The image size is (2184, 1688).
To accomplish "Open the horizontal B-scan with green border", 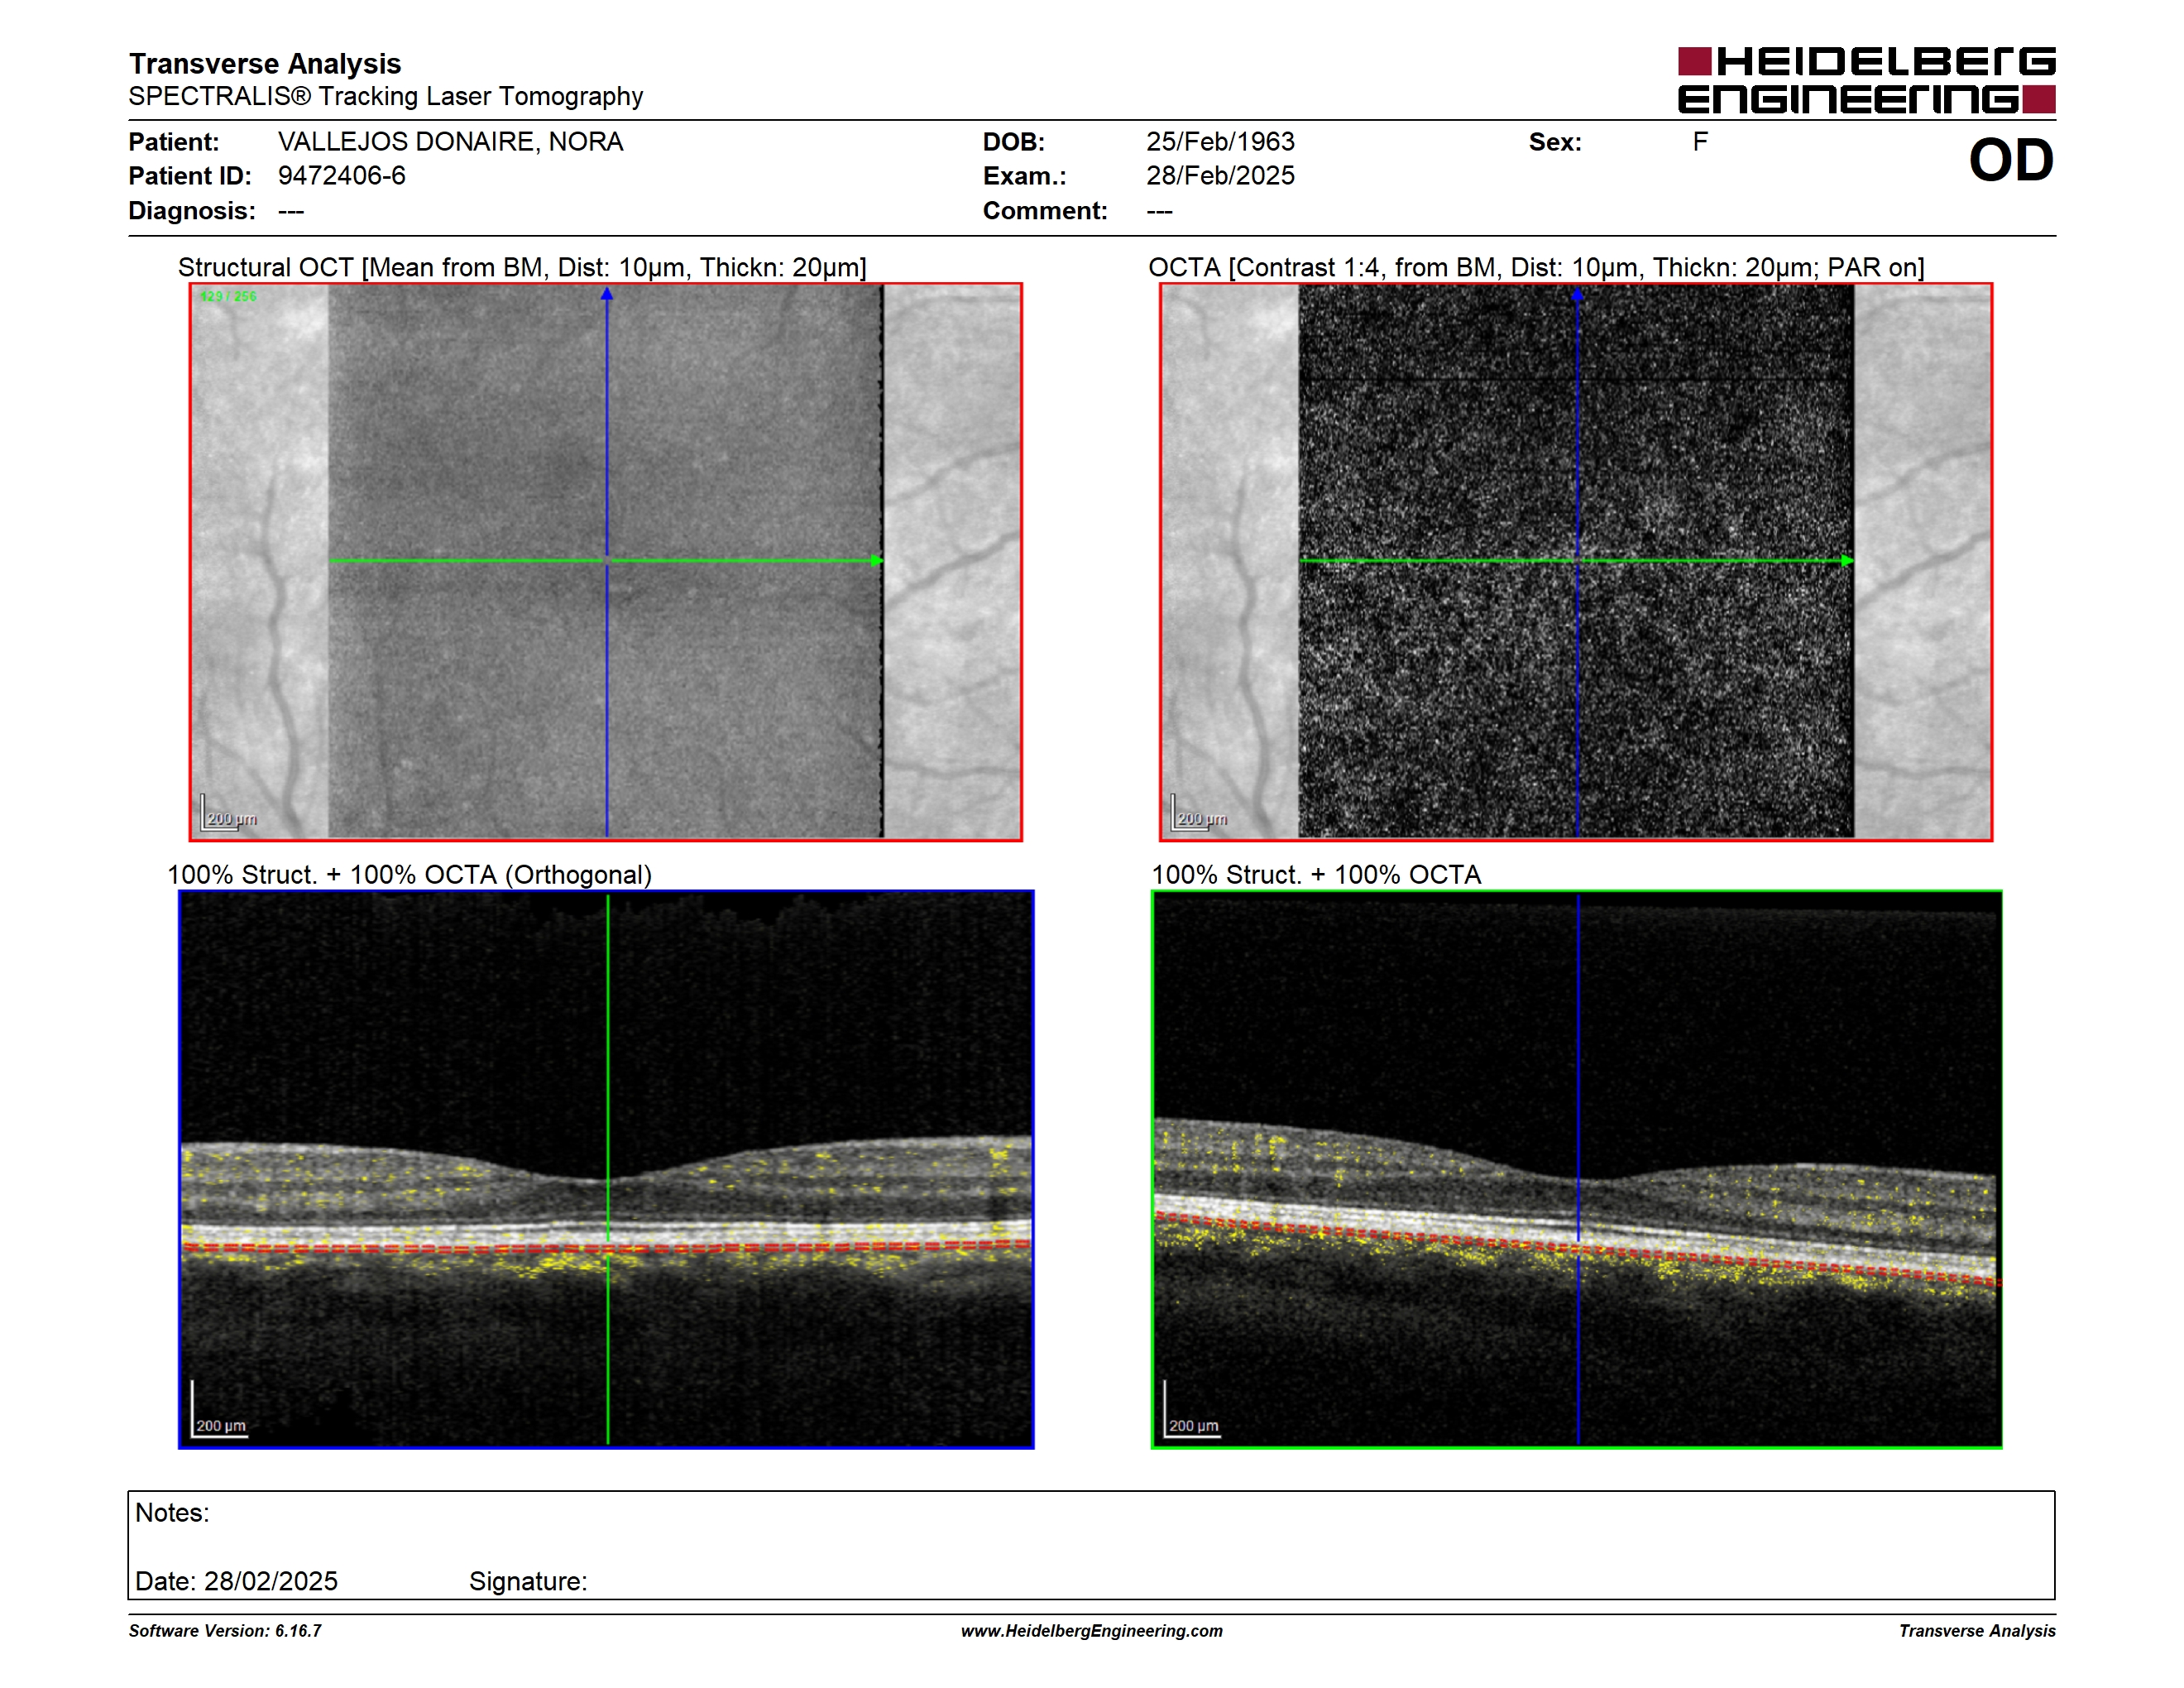I will pyautogui.click(x=1577, y=1169).
